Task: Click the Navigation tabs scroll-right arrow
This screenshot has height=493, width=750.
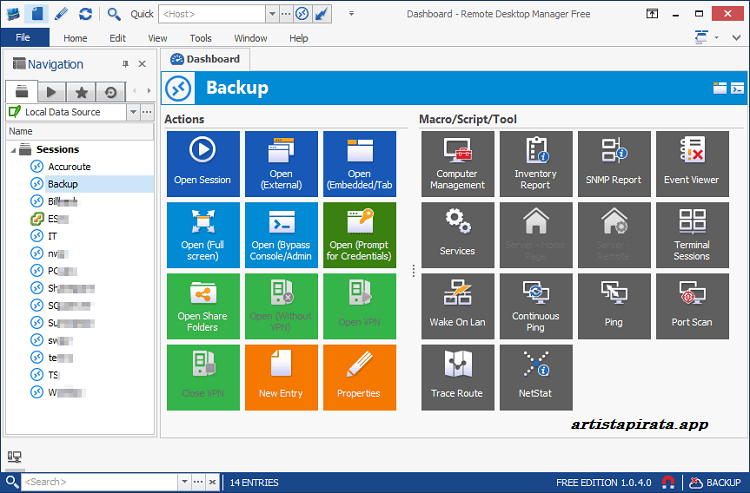Action: click(149, 91)
